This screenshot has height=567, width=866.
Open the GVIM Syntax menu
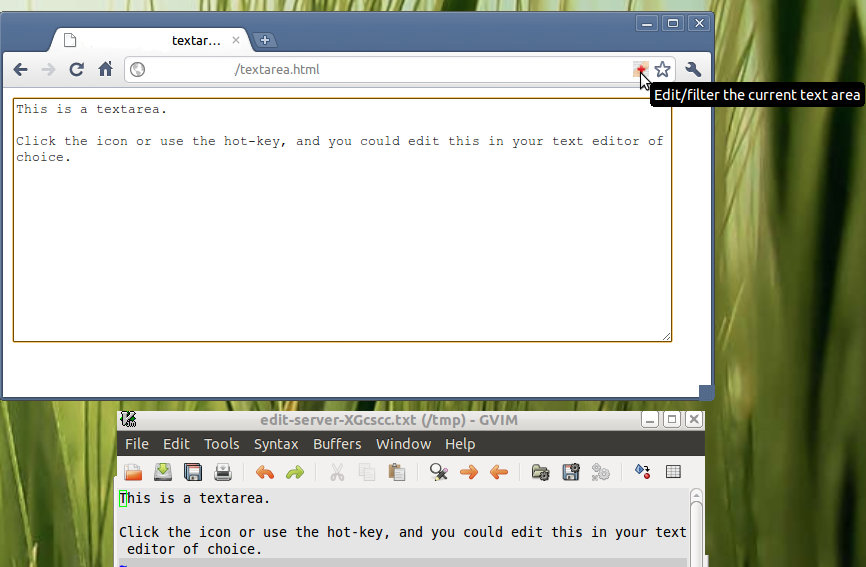[276, 444]
